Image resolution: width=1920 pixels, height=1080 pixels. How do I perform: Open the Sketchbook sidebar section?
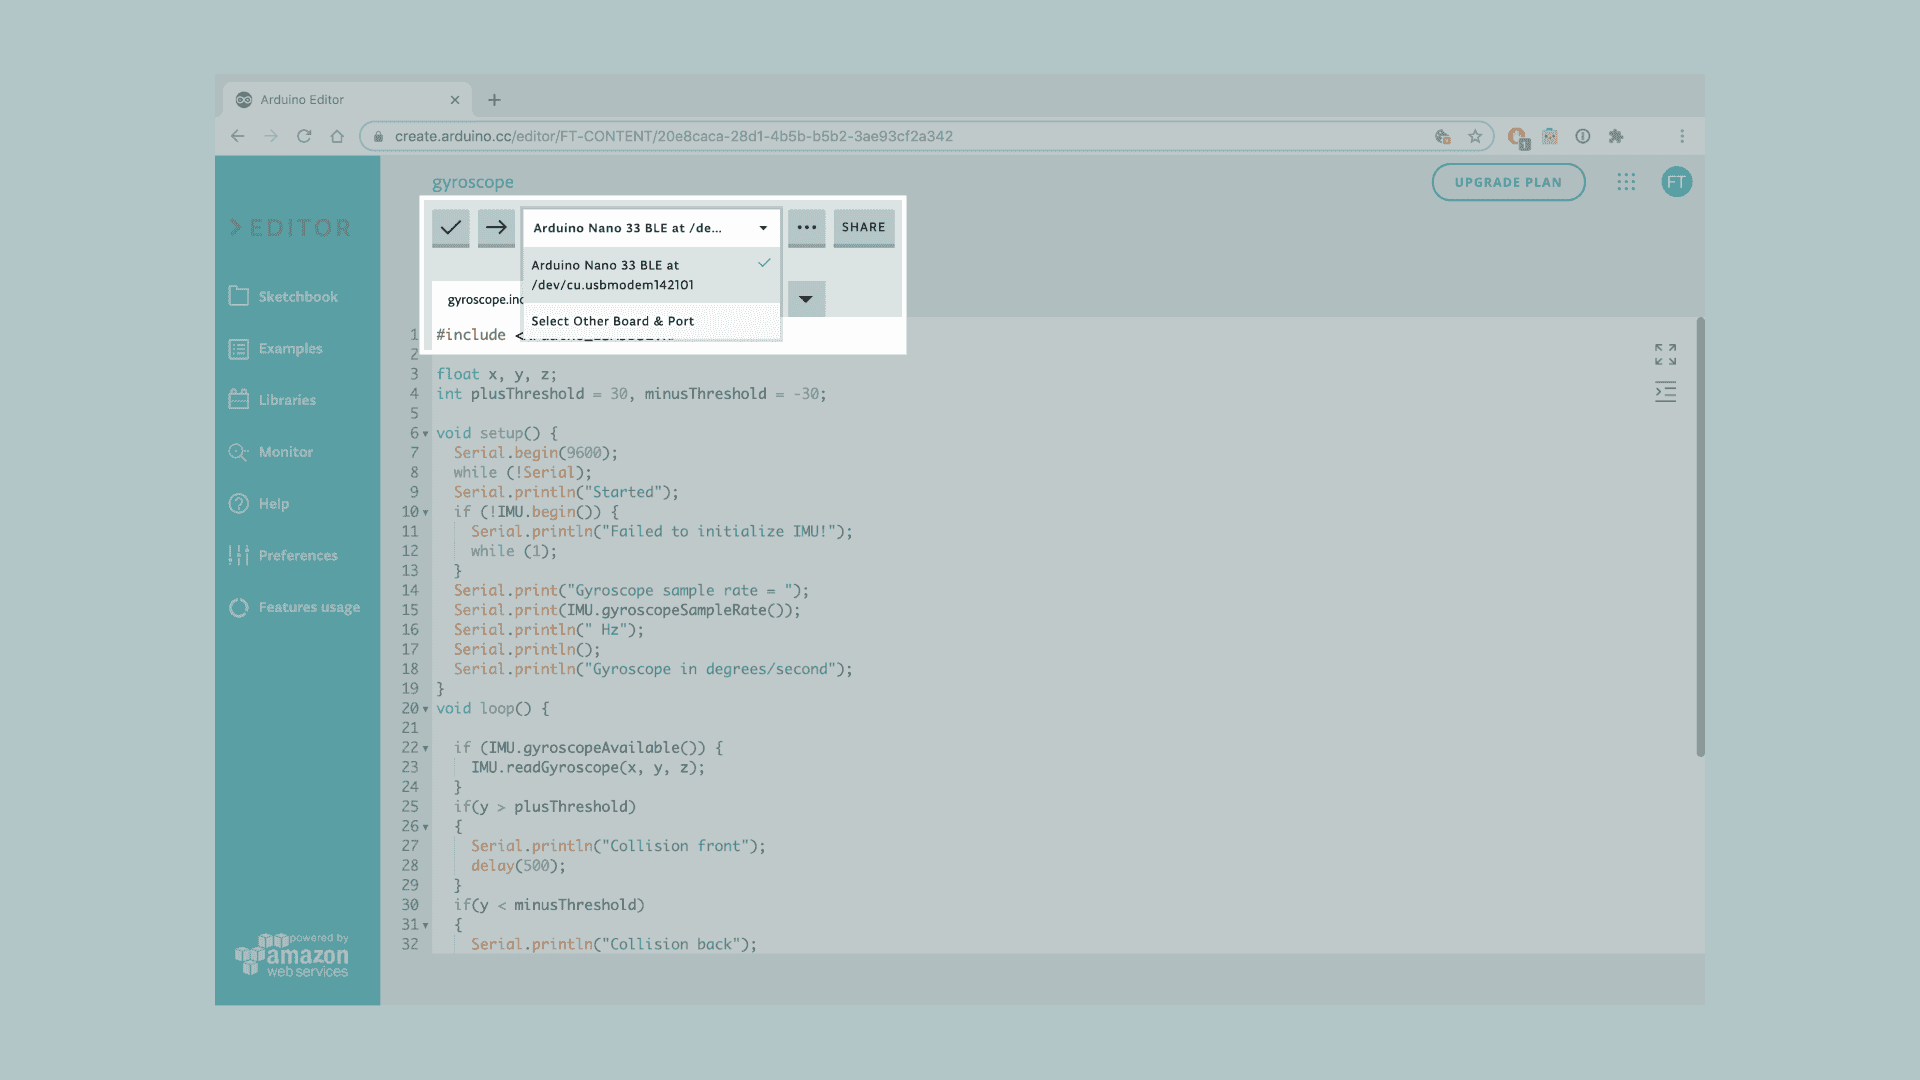click(297, 297)
